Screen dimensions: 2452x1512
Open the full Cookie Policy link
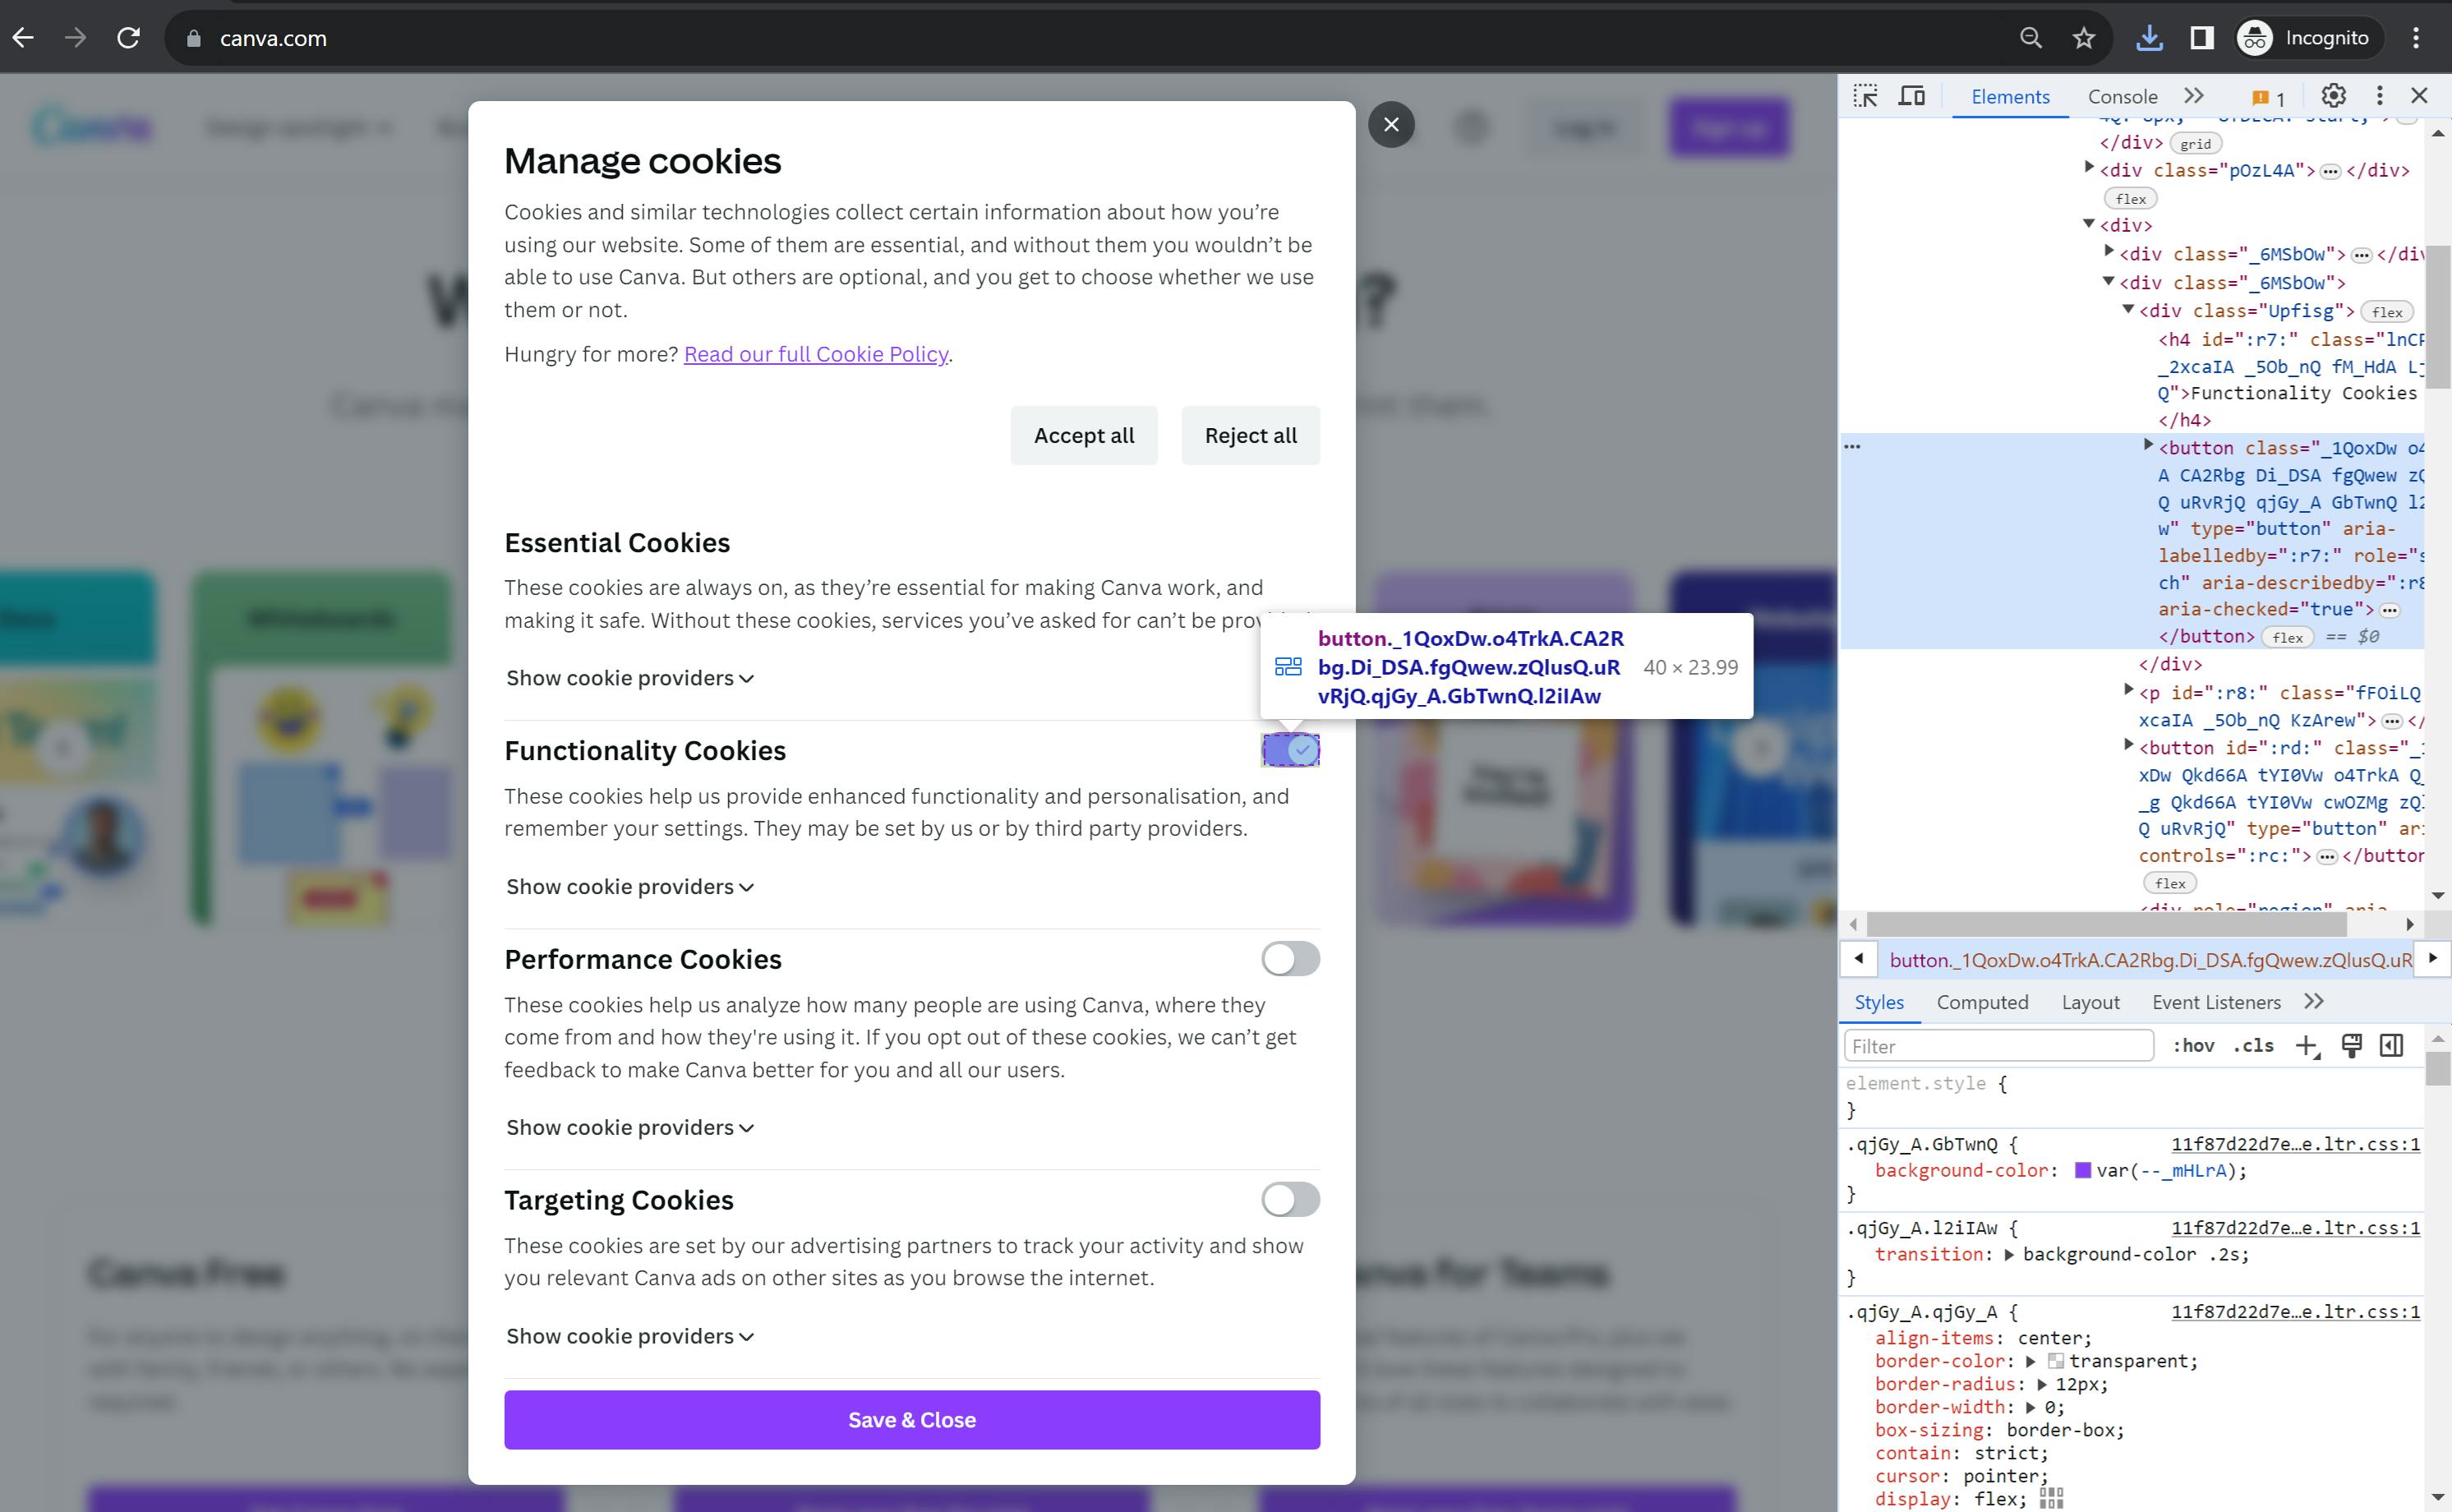pos(816,354)
